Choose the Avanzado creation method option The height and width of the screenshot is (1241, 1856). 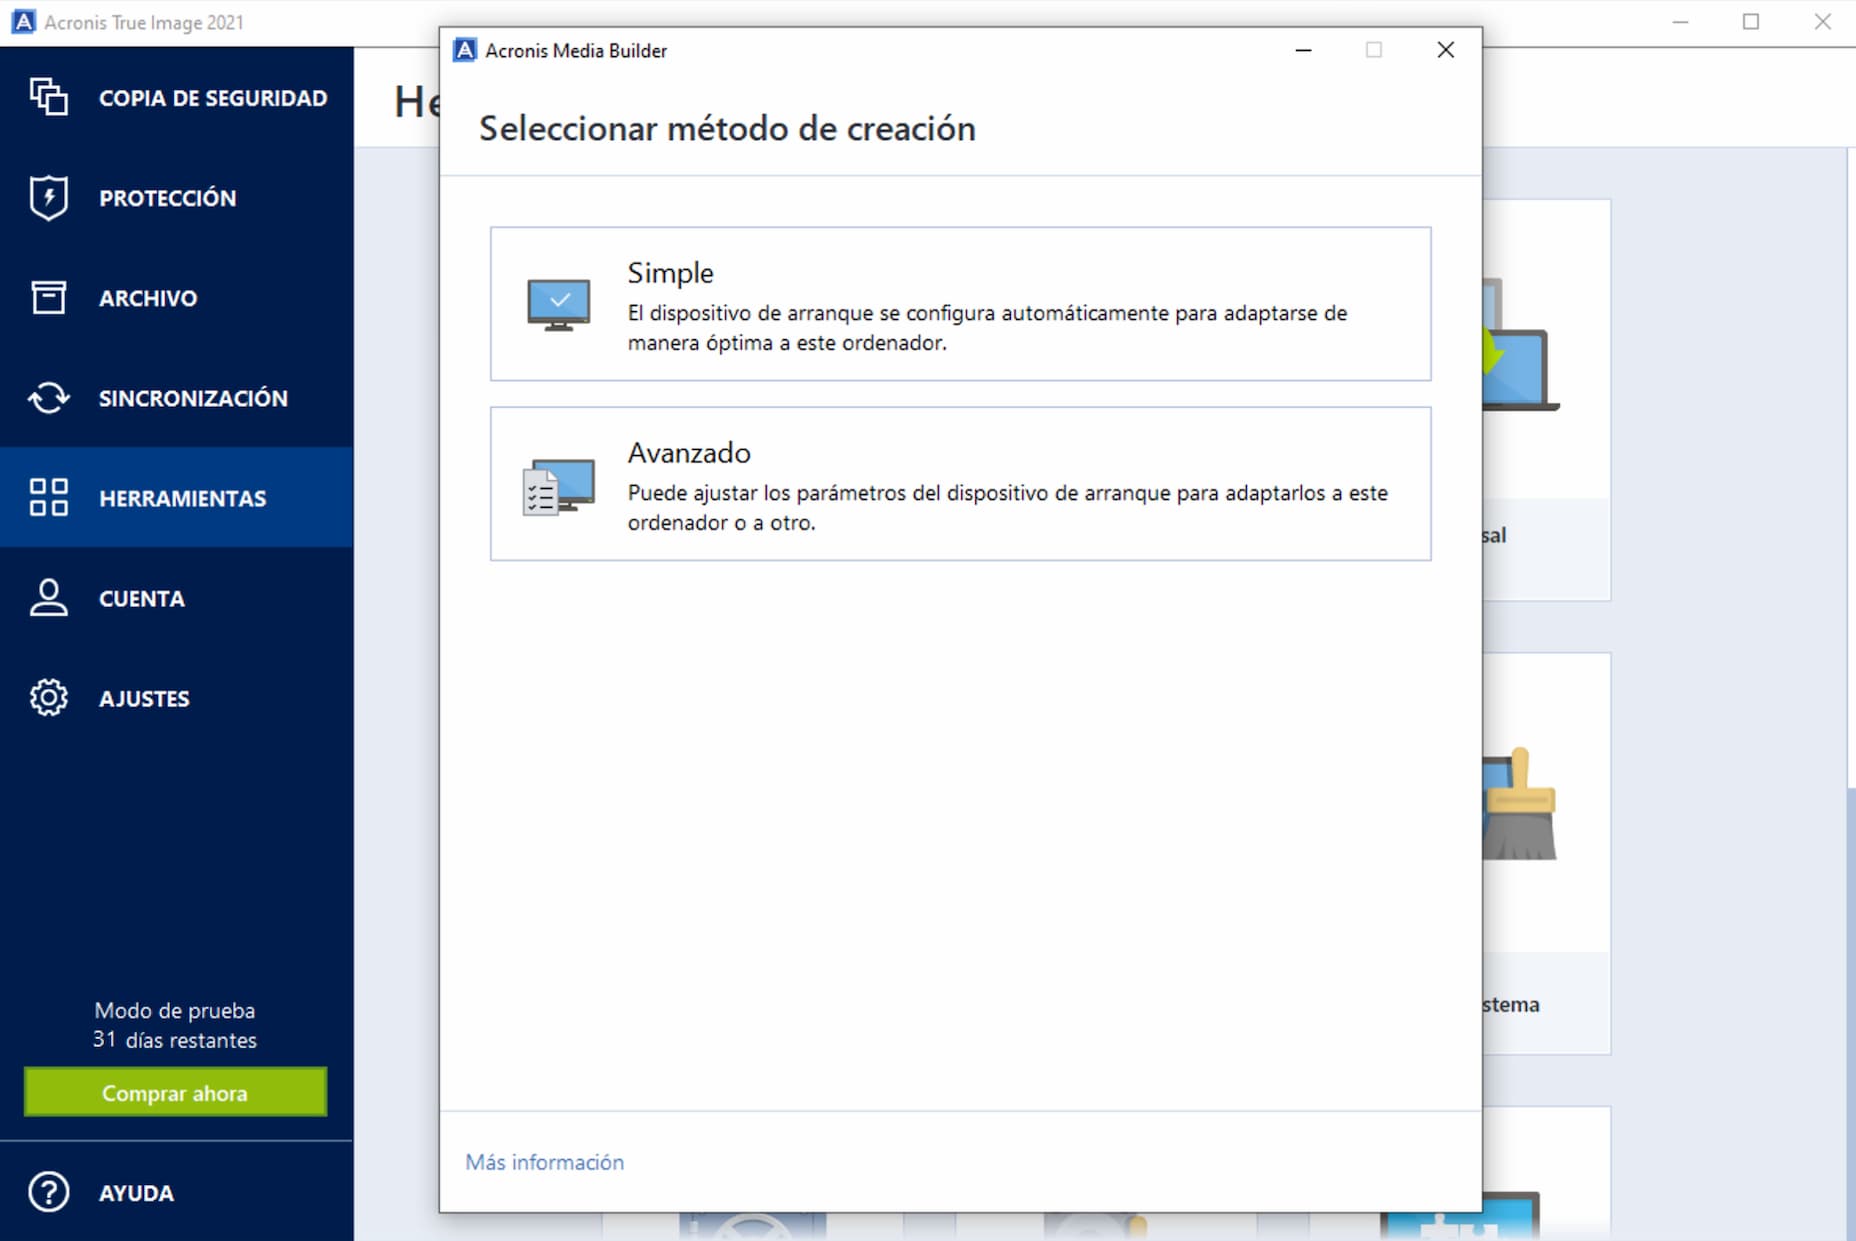click(960, 484)
